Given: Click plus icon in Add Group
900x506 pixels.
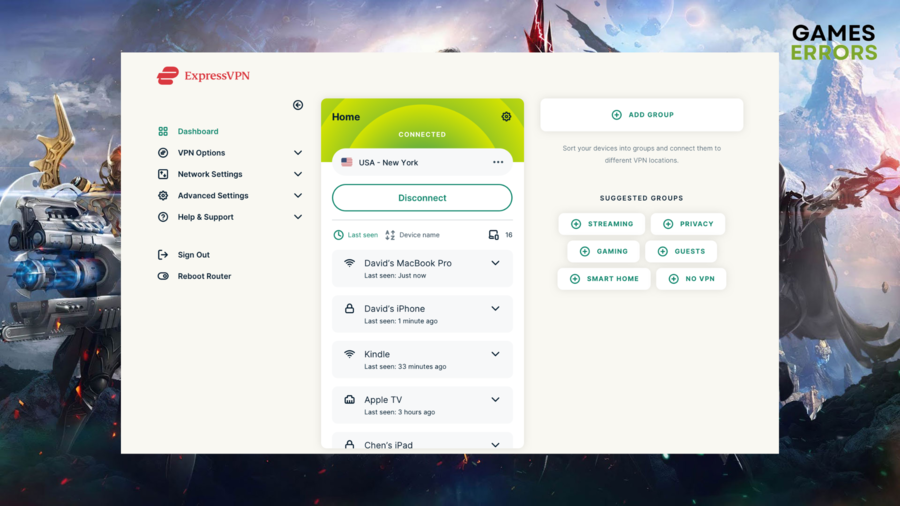Looking at the screenshot, I should pyautogui.click(x=616, y=115).
